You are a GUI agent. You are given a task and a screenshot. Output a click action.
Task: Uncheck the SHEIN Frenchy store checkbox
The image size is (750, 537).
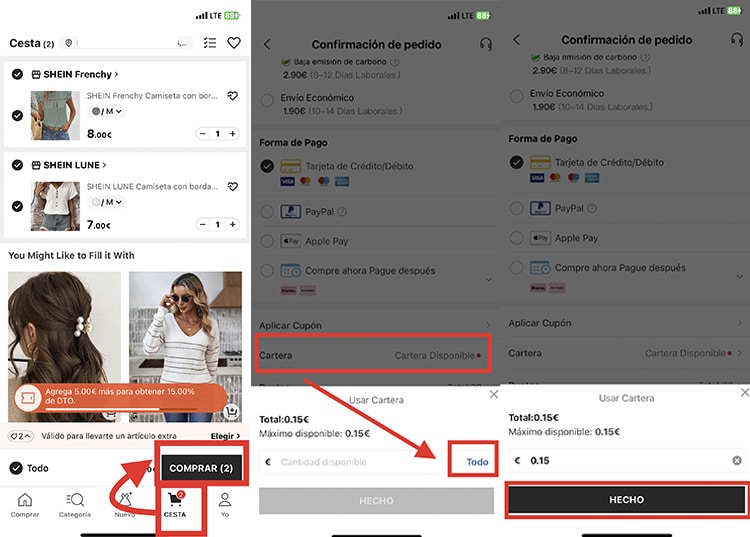[17, 74]
